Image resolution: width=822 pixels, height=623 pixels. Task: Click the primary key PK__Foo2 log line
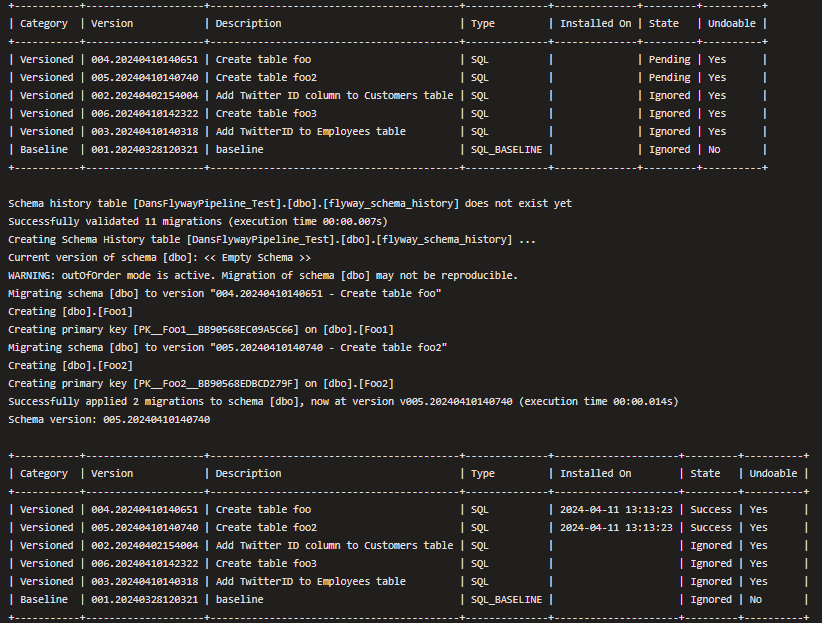coord(201,383)
